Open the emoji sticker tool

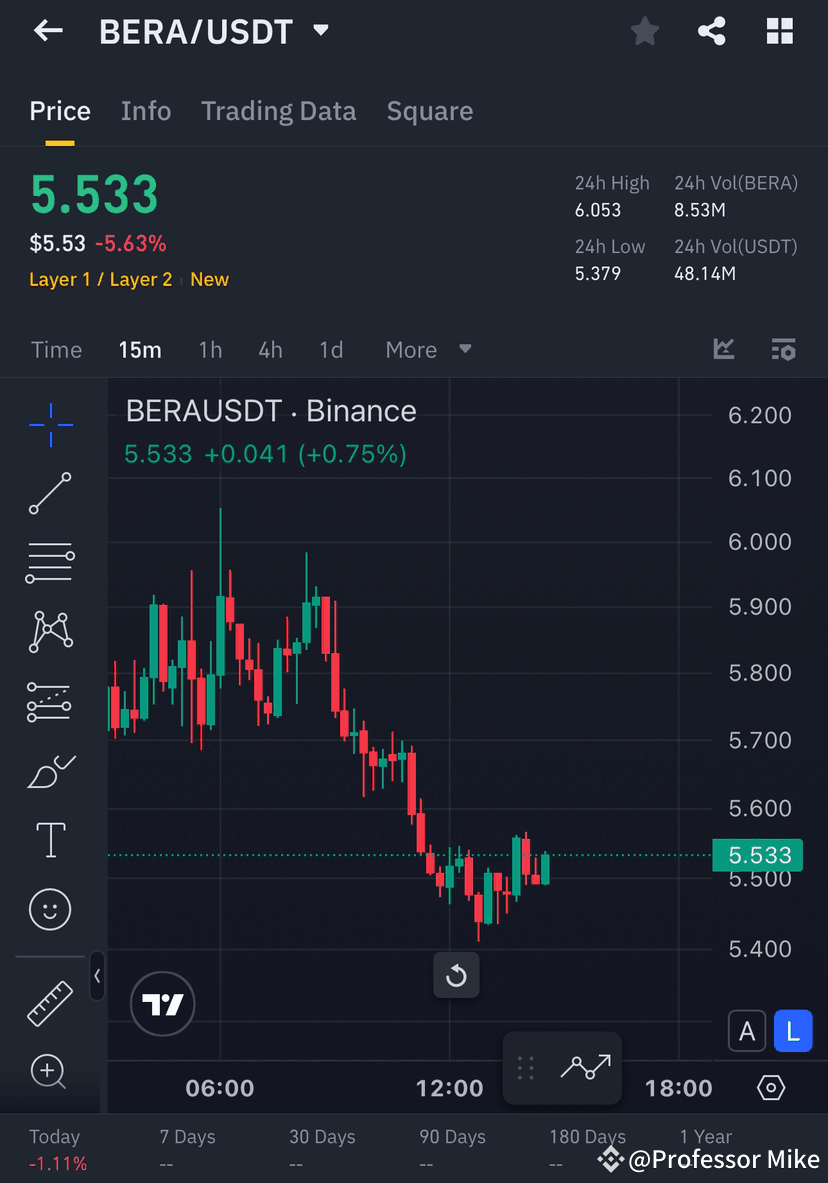[50, 909]
